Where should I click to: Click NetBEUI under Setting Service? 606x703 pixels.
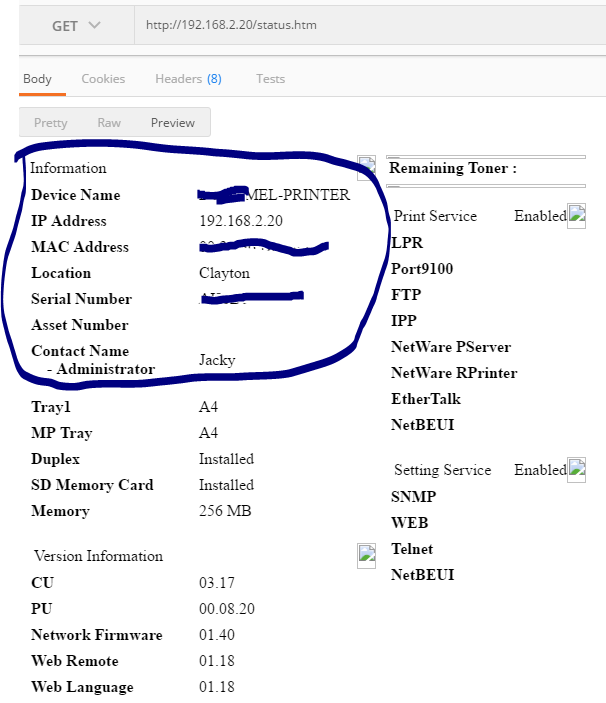point(423,575)
